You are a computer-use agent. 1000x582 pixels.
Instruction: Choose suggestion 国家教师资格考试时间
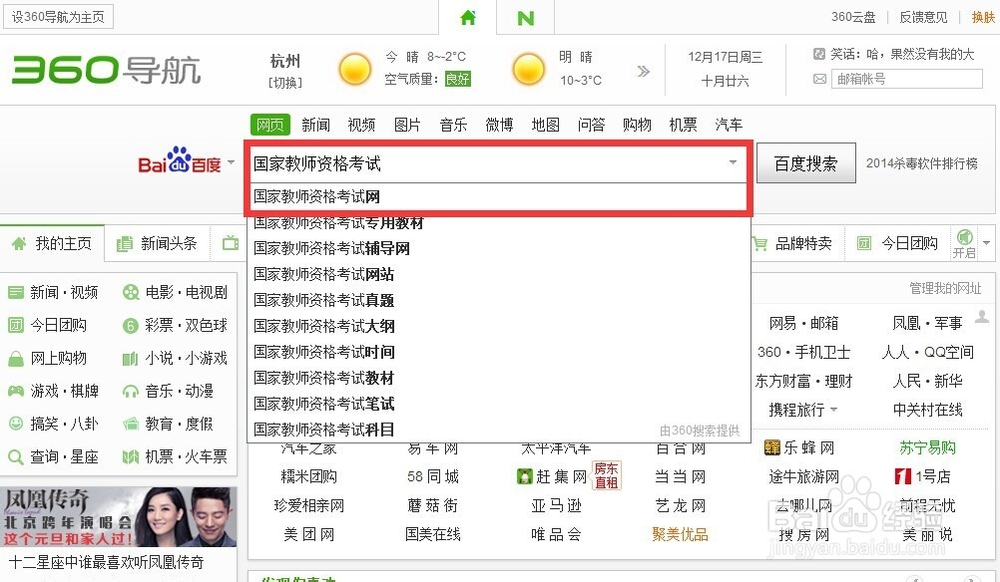pos(497,352)
